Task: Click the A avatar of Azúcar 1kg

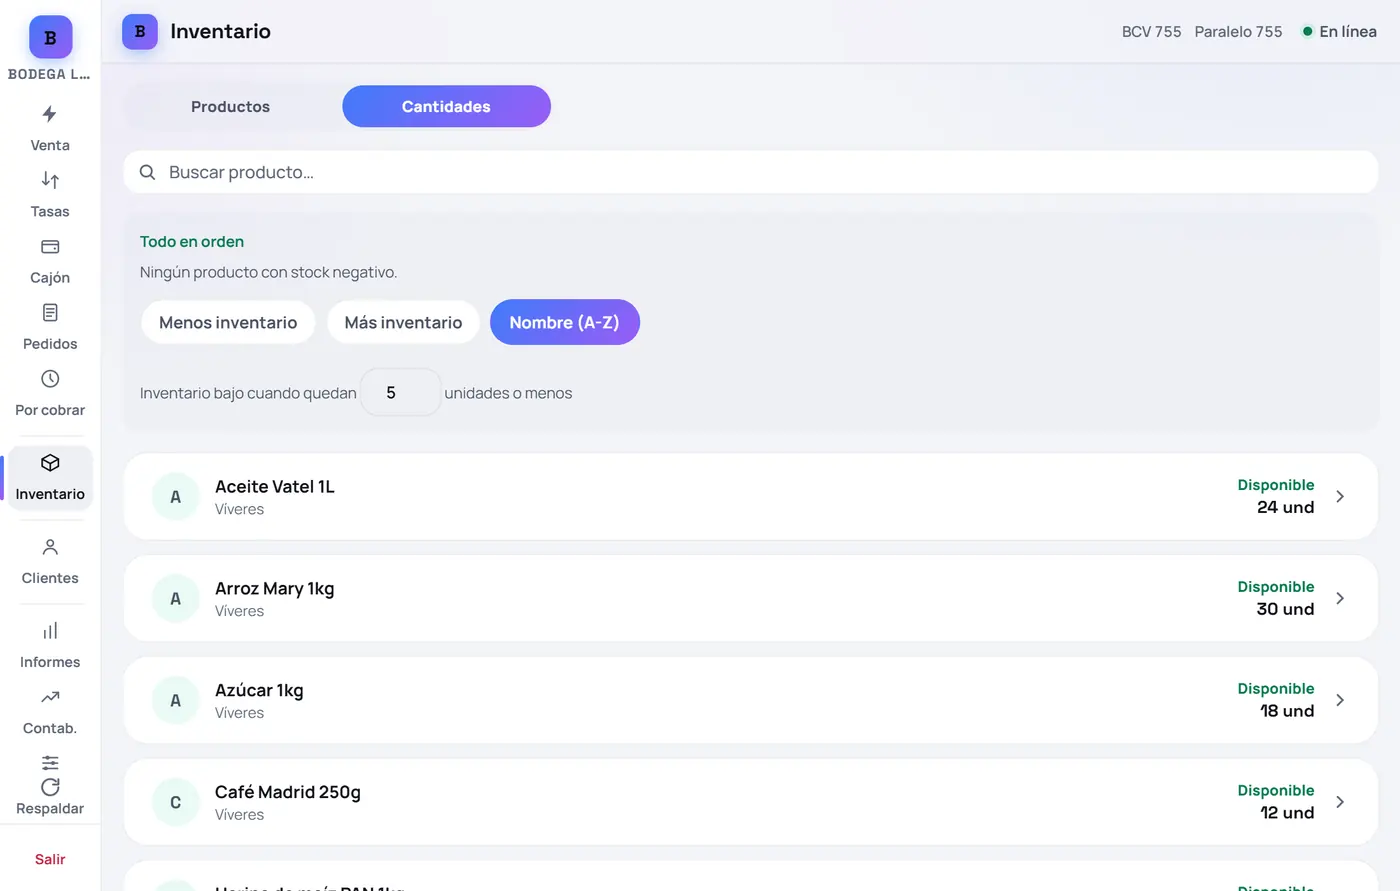Action: coord(176,700)
